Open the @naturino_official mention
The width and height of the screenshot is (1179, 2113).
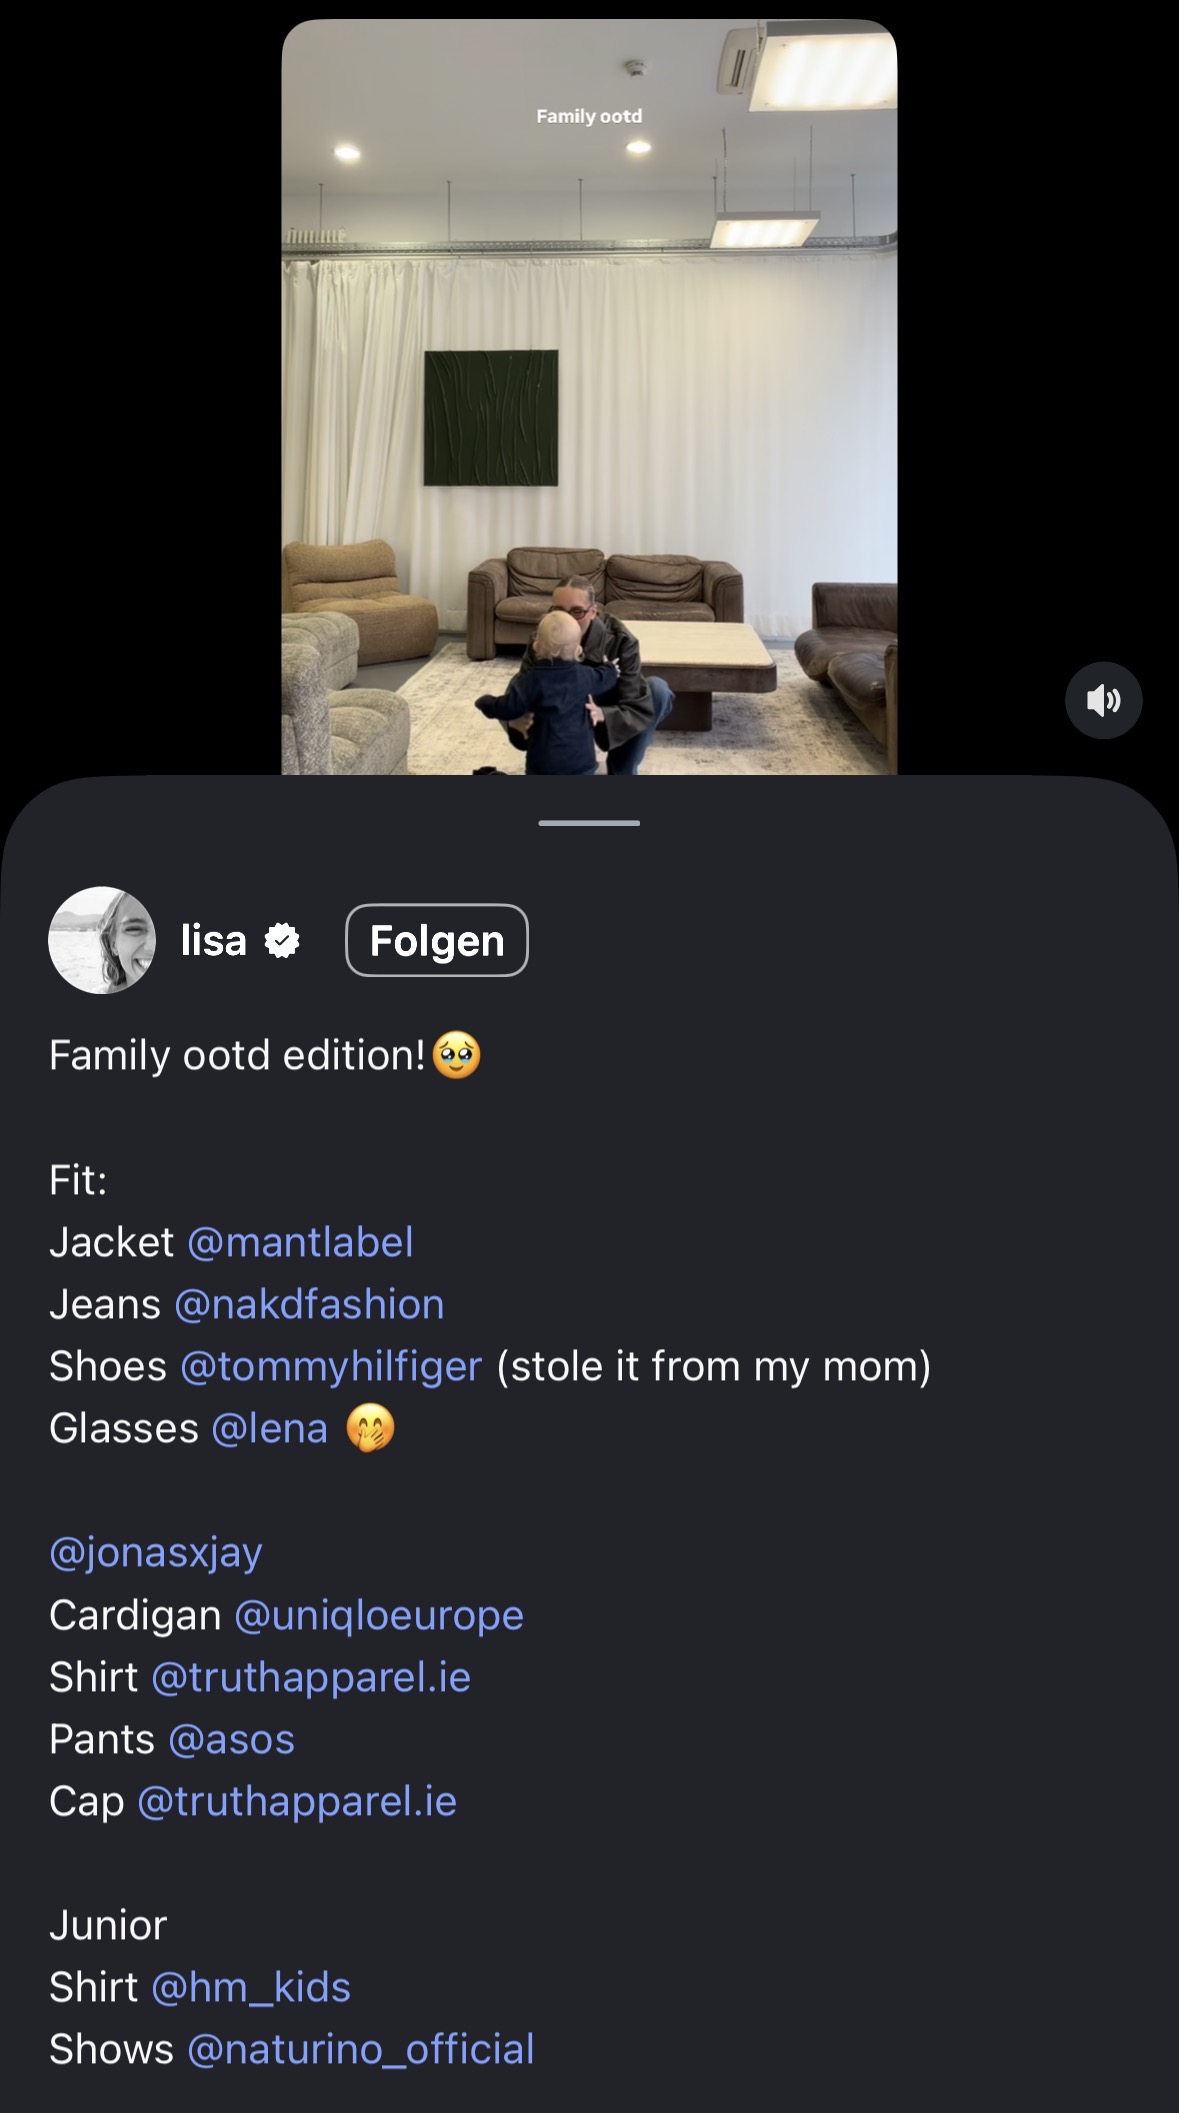[361, 2050]
